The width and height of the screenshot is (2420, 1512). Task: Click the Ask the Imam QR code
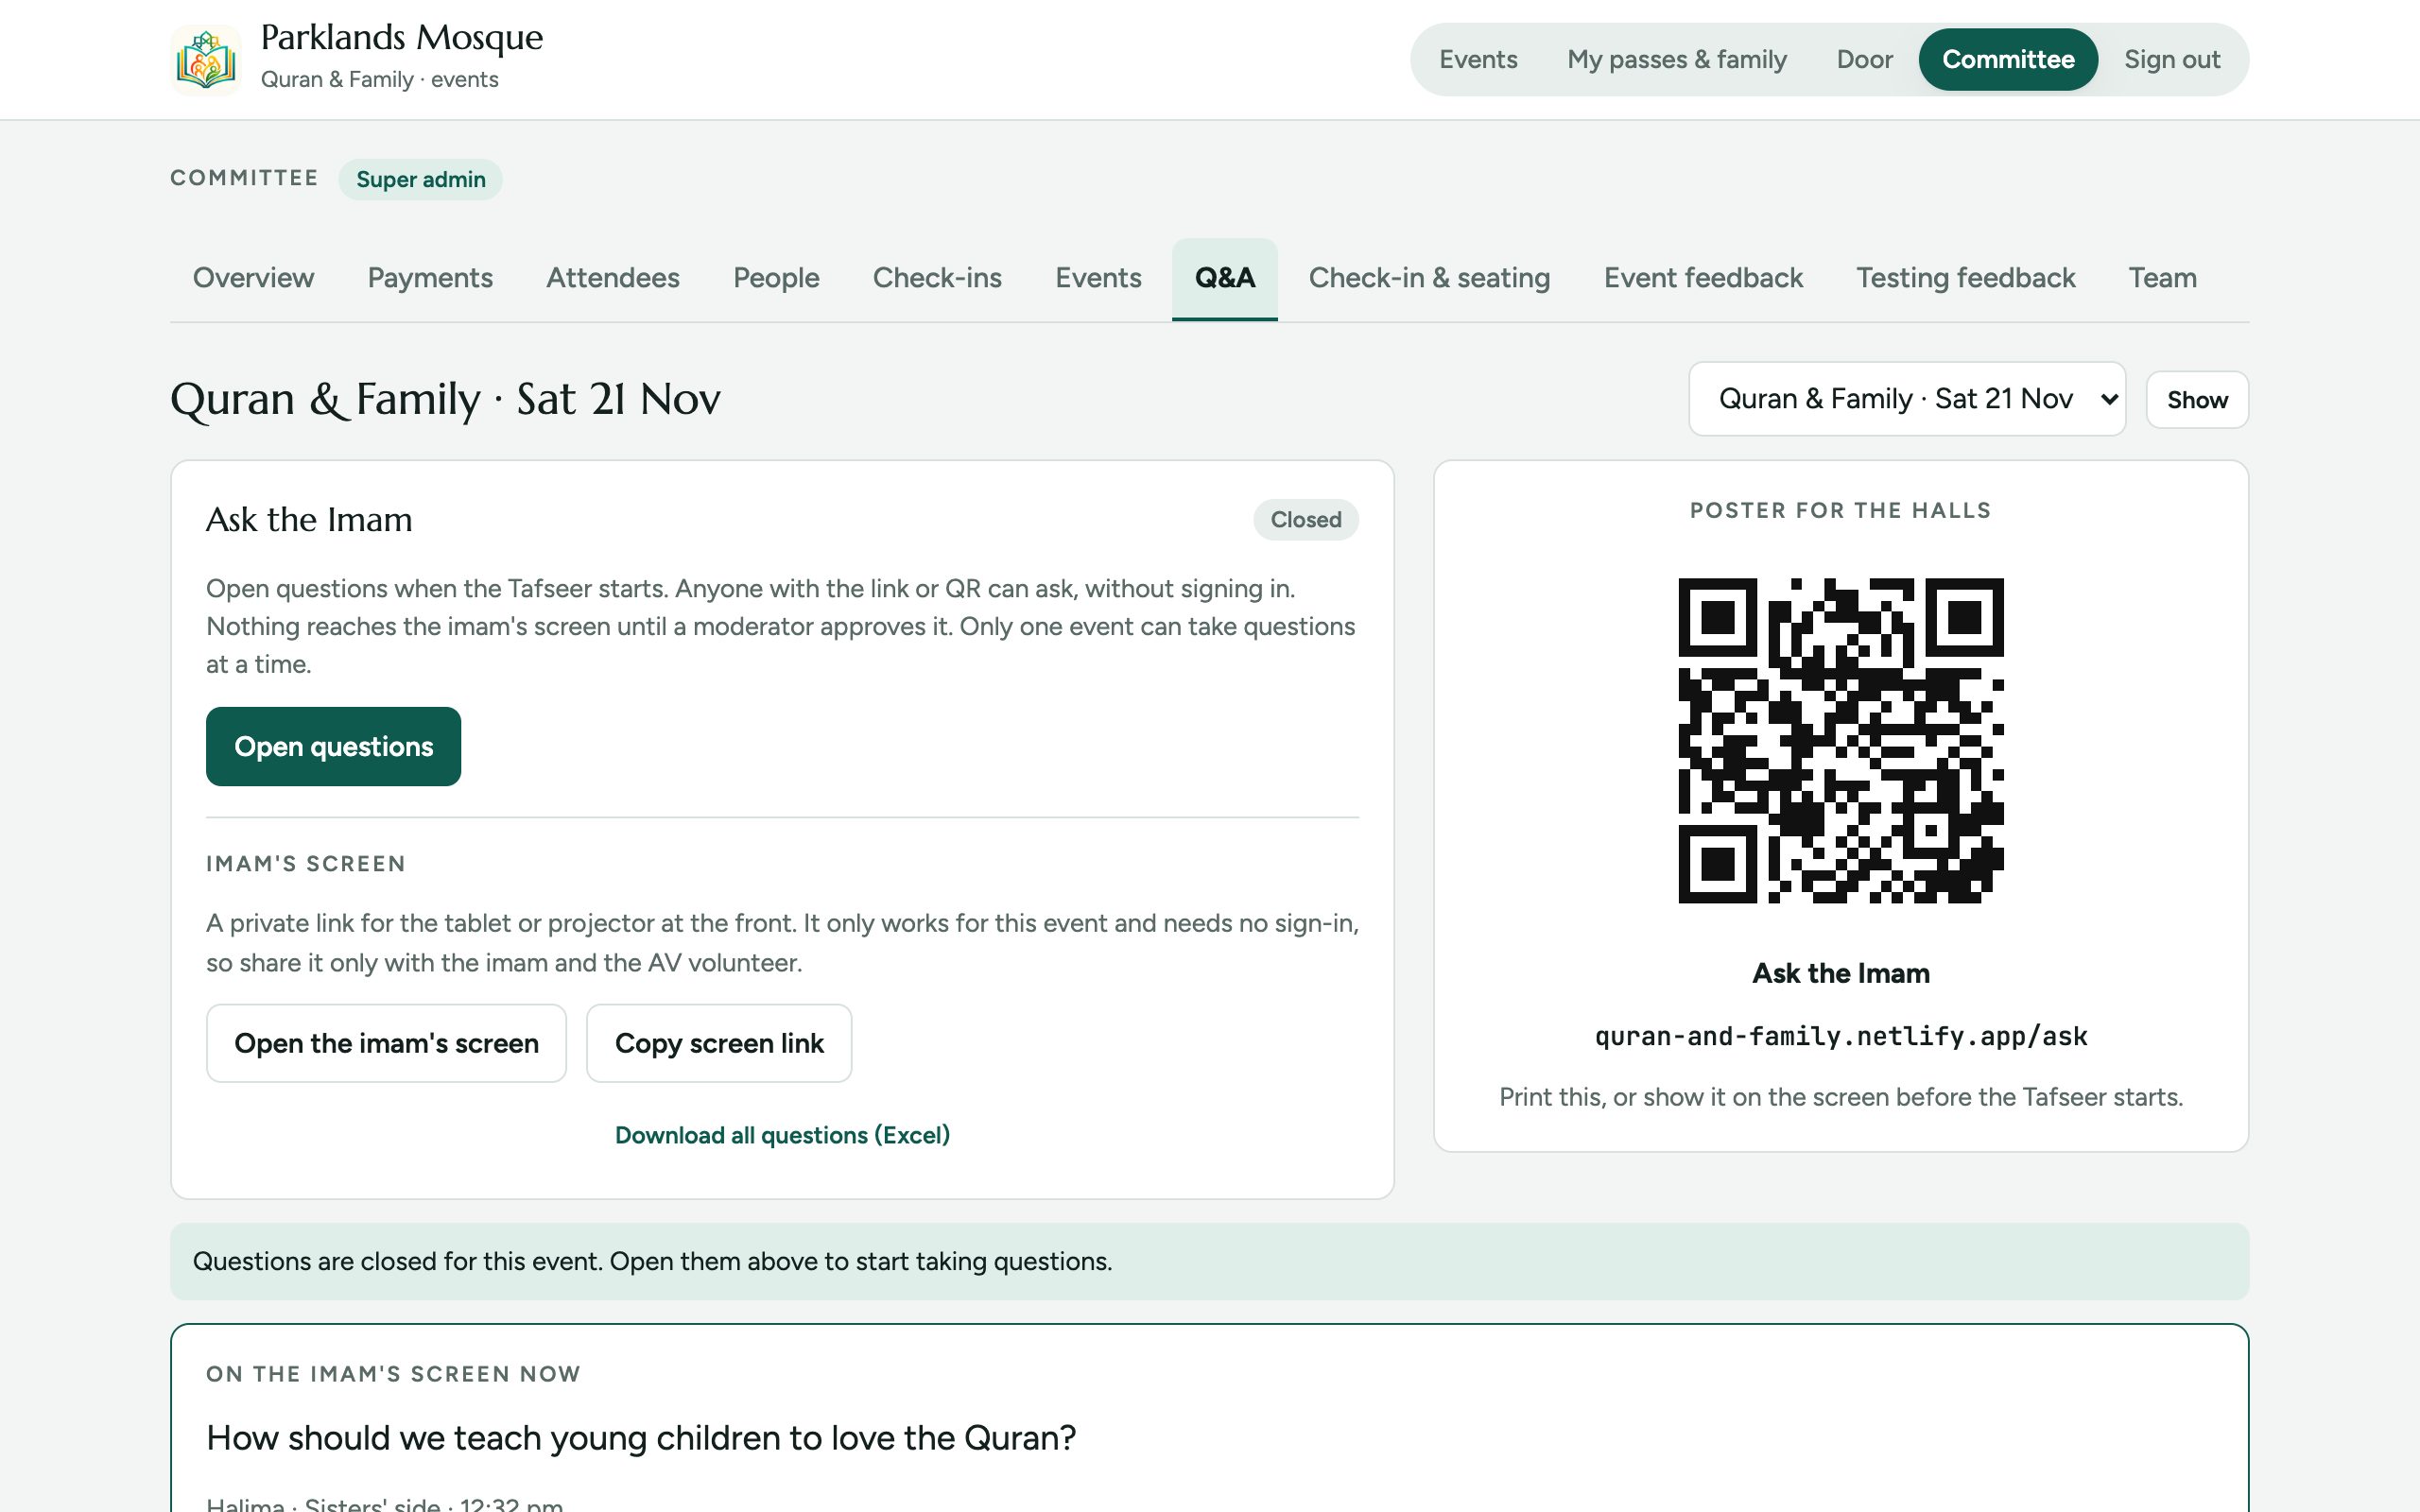pyautogui.click(x=1840, y=741)
